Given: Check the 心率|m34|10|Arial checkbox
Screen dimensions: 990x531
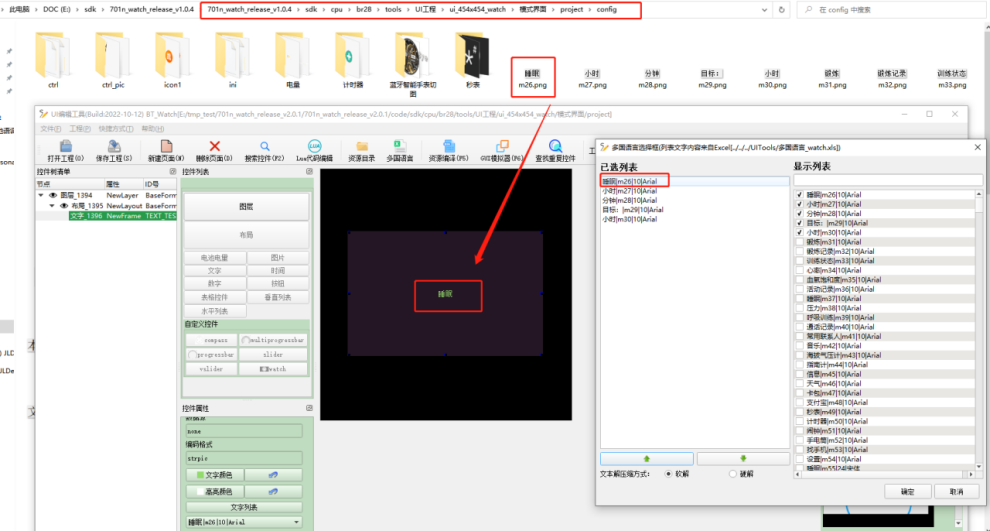Looking at the screenshot, I should (x=799, y=270).
